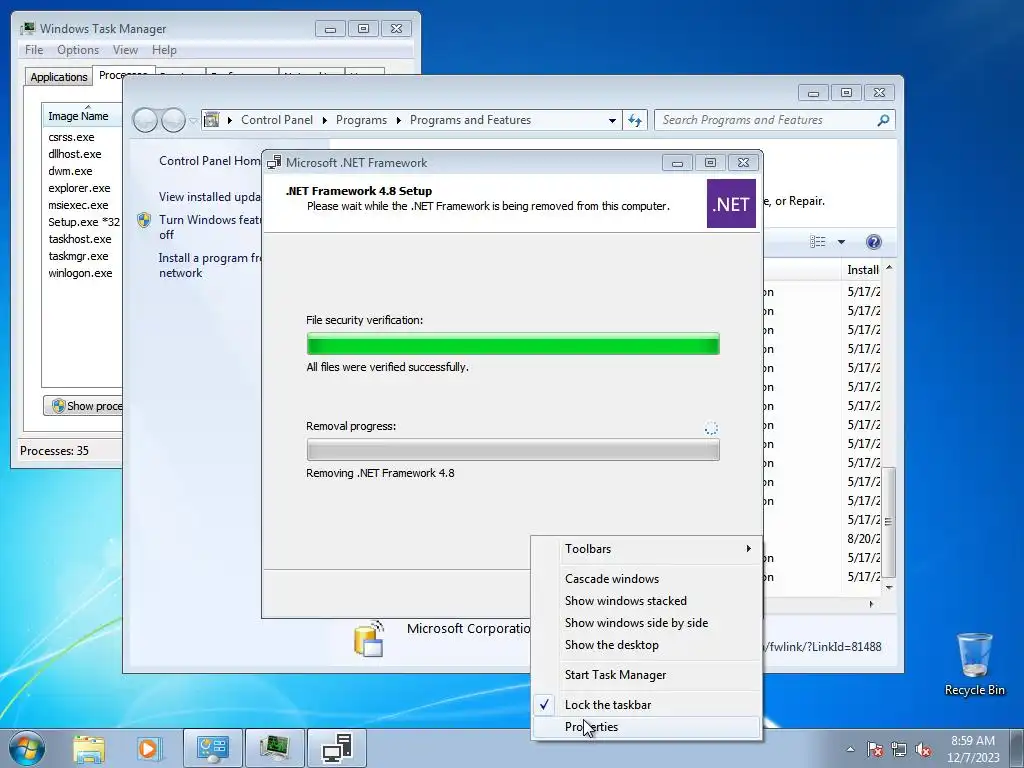Viewport: 1024px width, 768px height.
Task: Switch to the Control Panel taskbar button
Action: (x=213, y=748)
